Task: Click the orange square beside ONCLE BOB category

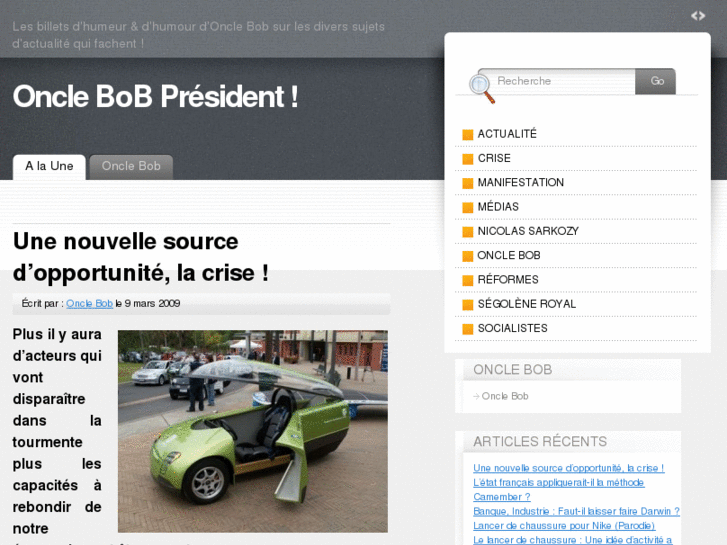Action: click(x=467, y=256)
